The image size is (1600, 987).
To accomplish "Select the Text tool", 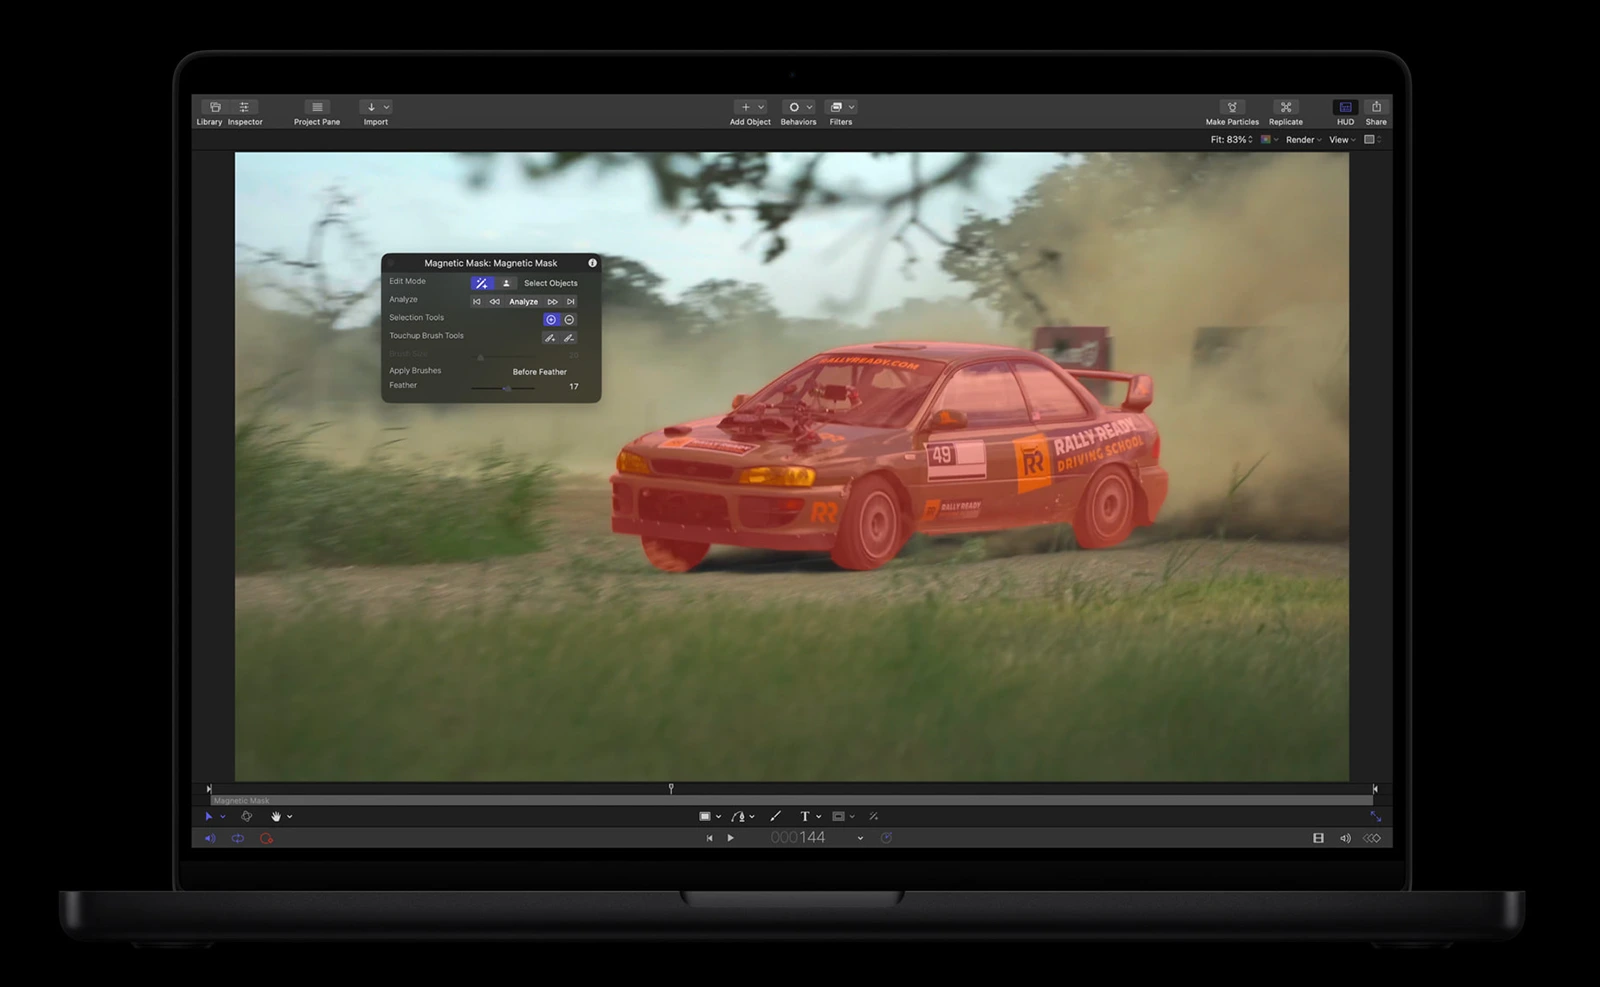I will (805, 816).
